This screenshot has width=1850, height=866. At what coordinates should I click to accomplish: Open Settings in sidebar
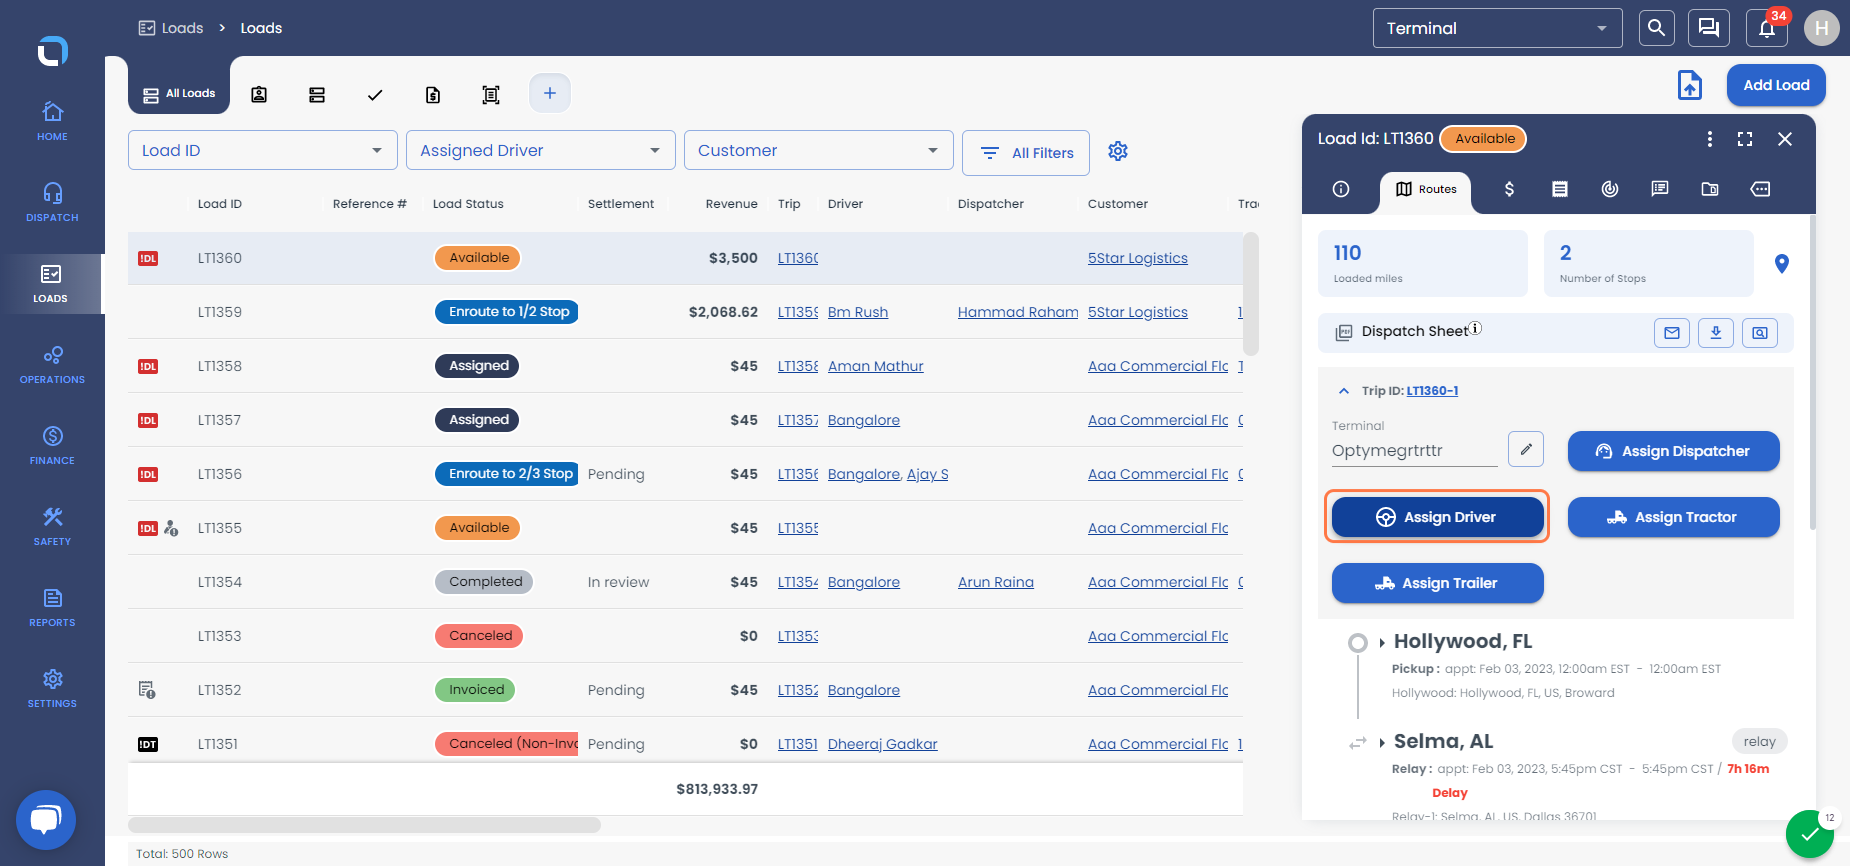tap(52, 688)
